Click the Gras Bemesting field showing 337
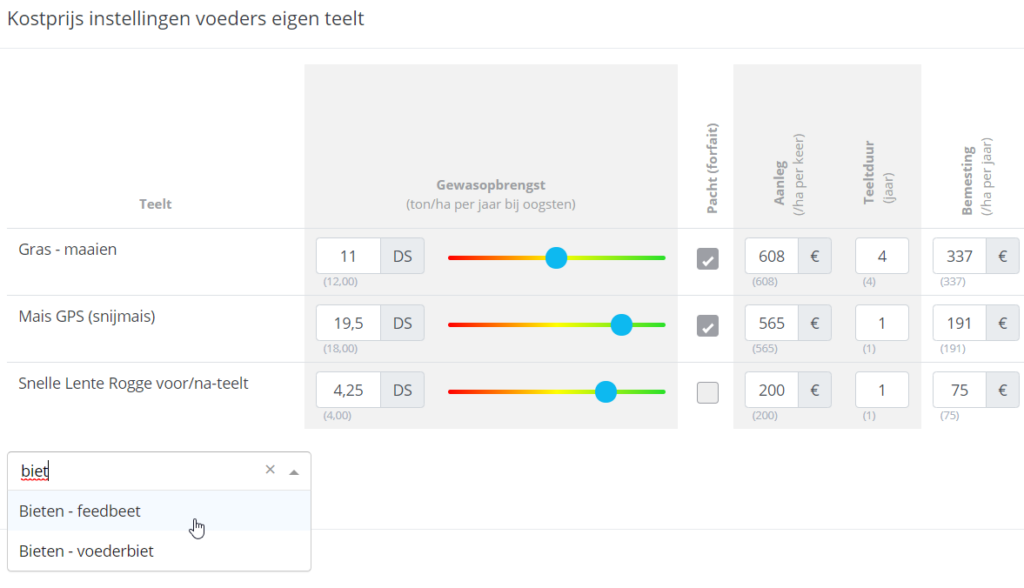The image size is (1024, 588). tap(960, 256)
